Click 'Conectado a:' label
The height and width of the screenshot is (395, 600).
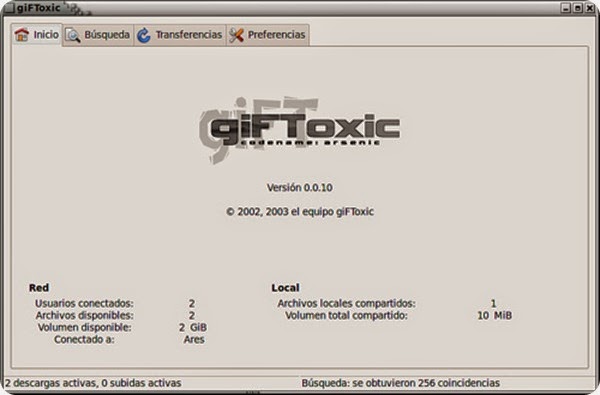click(84, 340)
